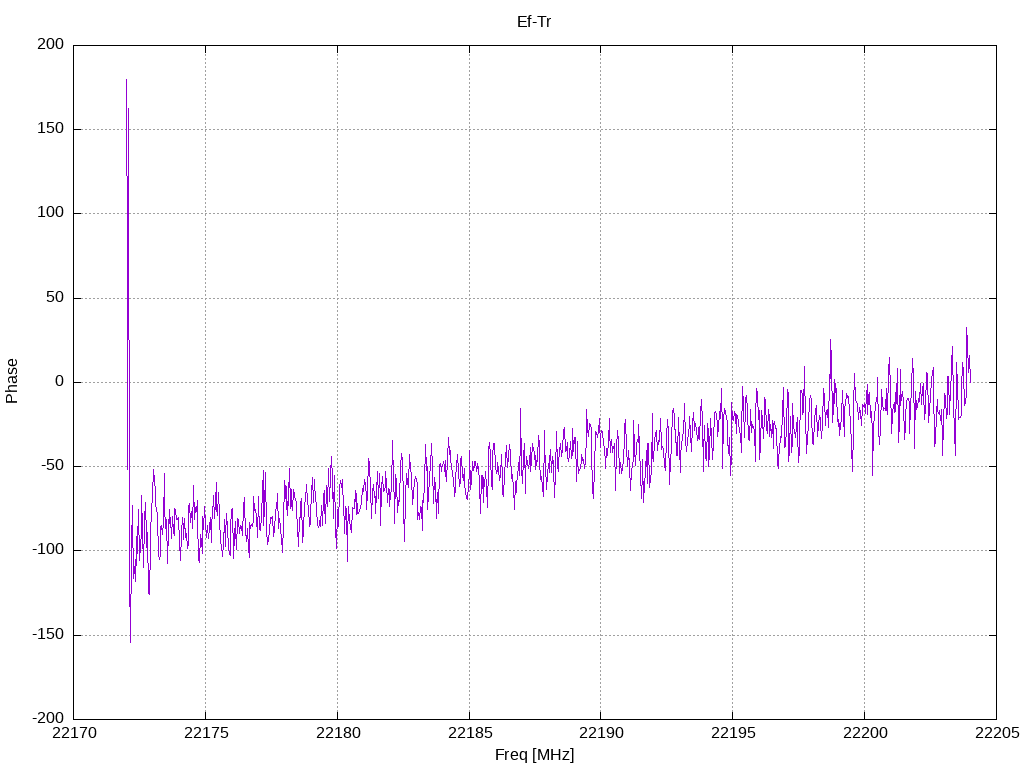Click the -200 y-axis tick label
1024x768 pixels.
[x=48, y=719]
